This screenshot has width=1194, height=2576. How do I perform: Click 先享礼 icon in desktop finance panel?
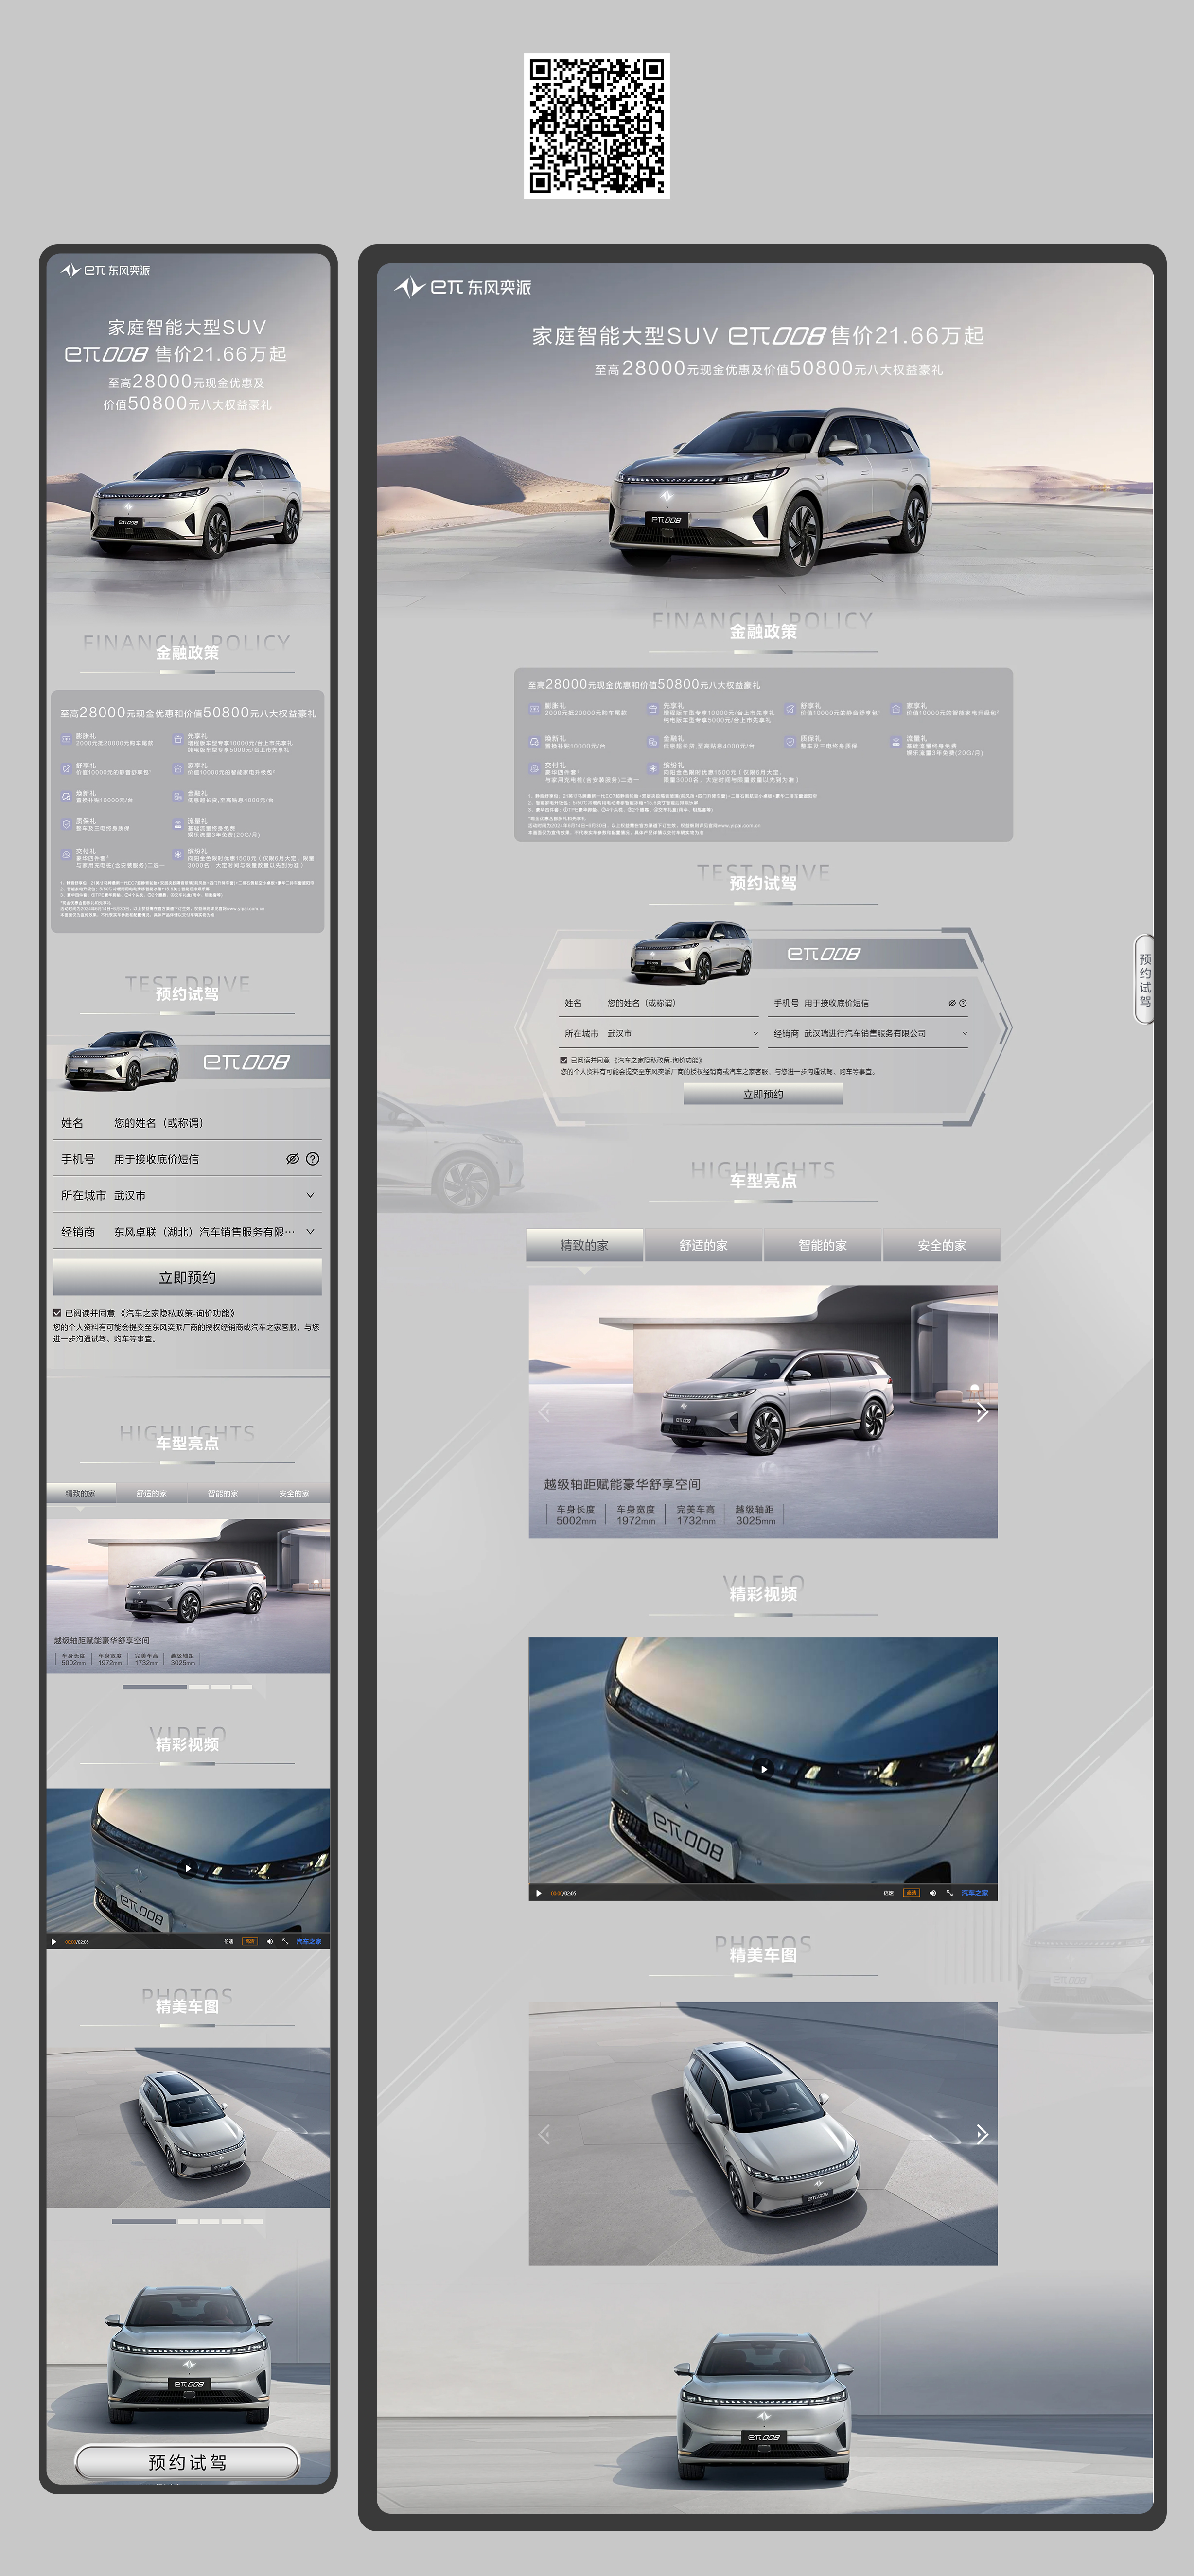pos(652,709)
